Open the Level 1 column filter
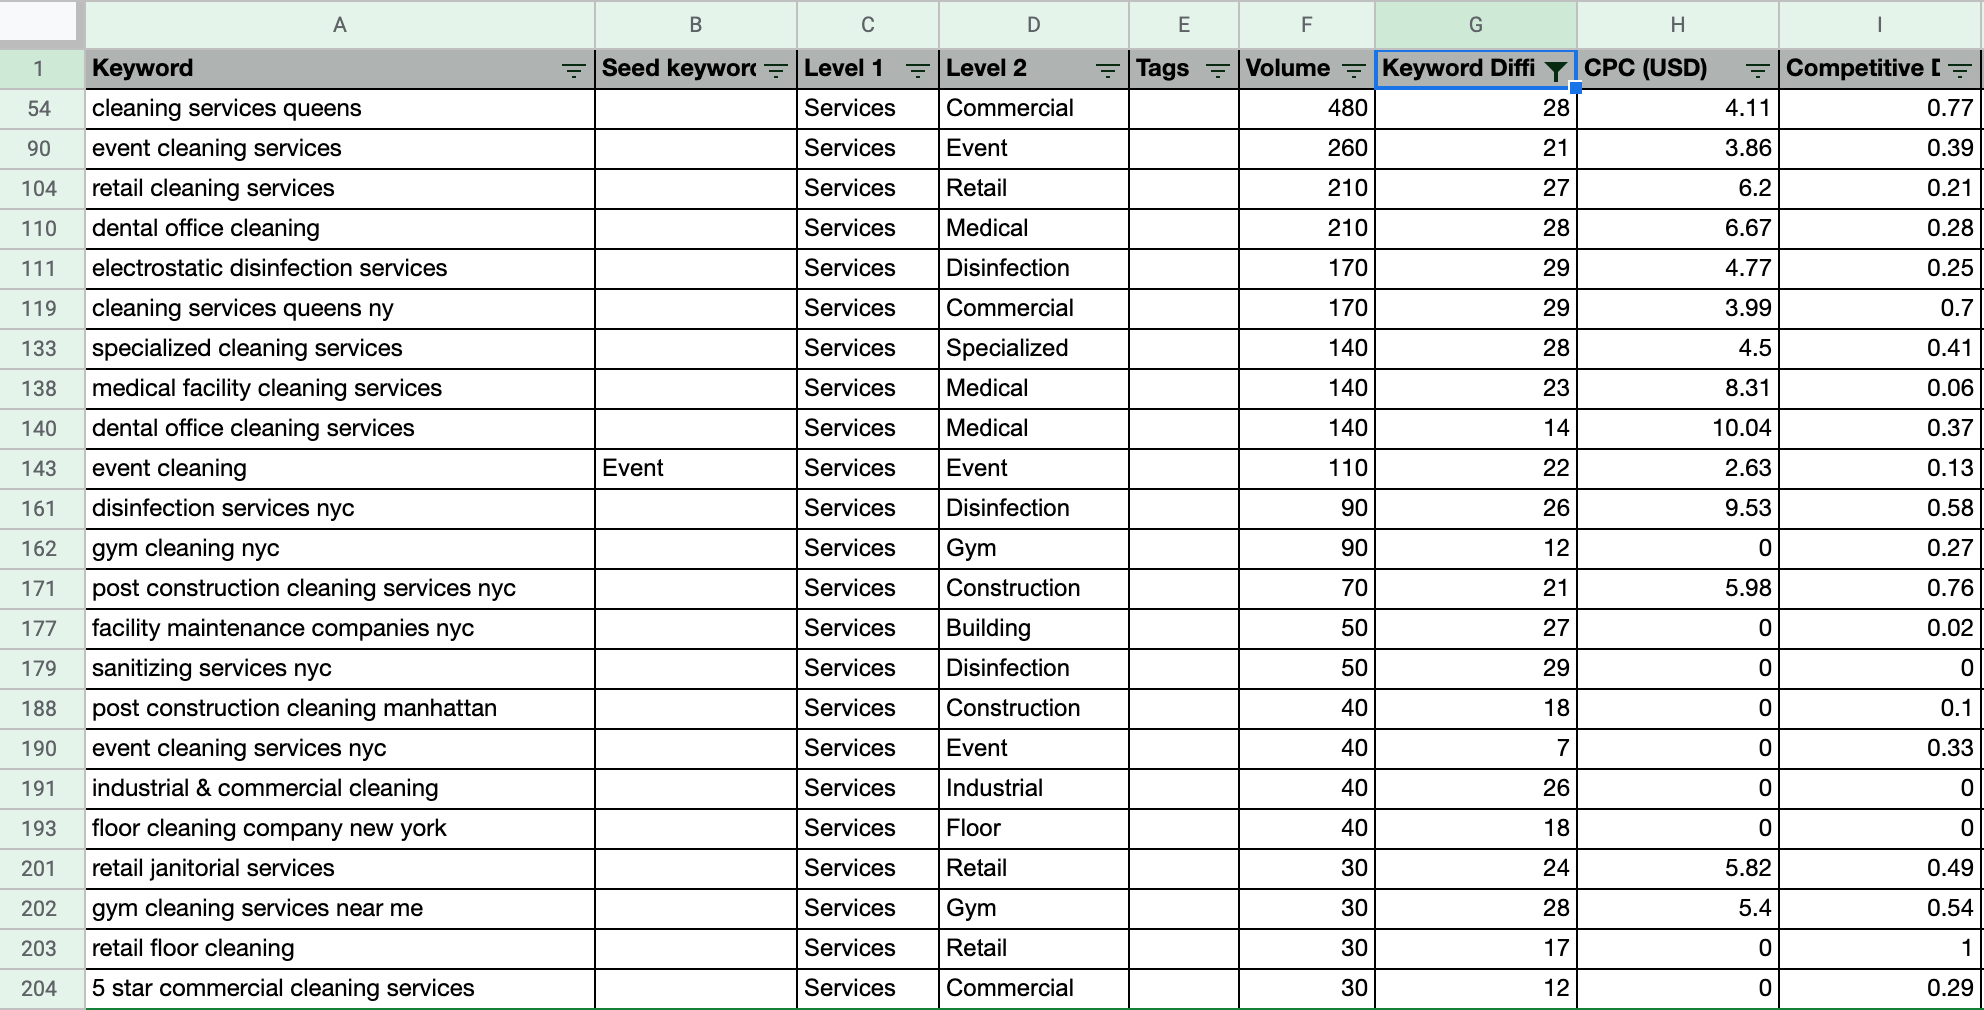This screenshot has width=1984, height=1010. (x=918, y=70)
